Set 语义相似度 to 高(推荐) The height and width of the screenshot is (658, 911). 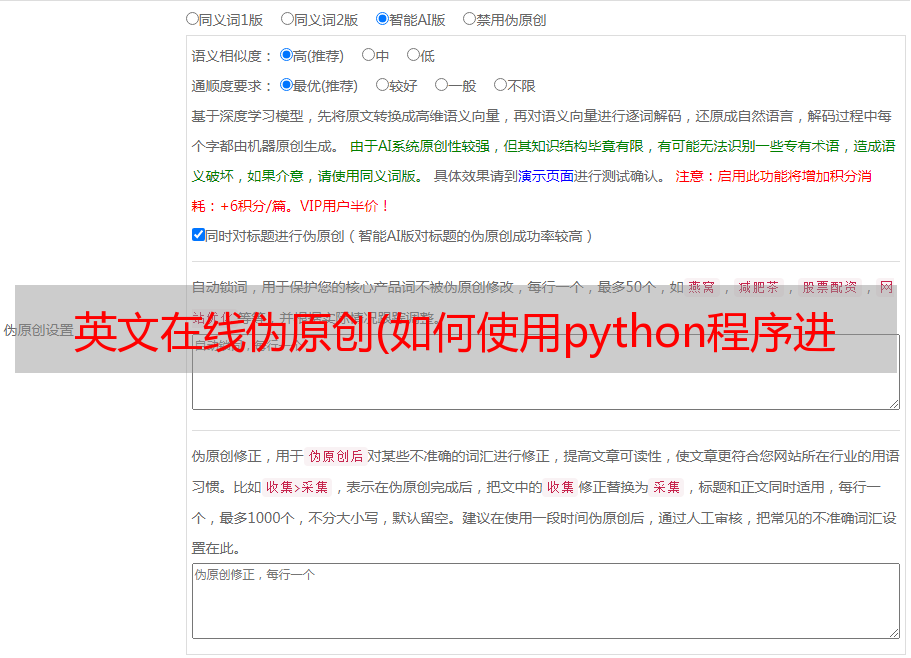[x=286, y=55]
